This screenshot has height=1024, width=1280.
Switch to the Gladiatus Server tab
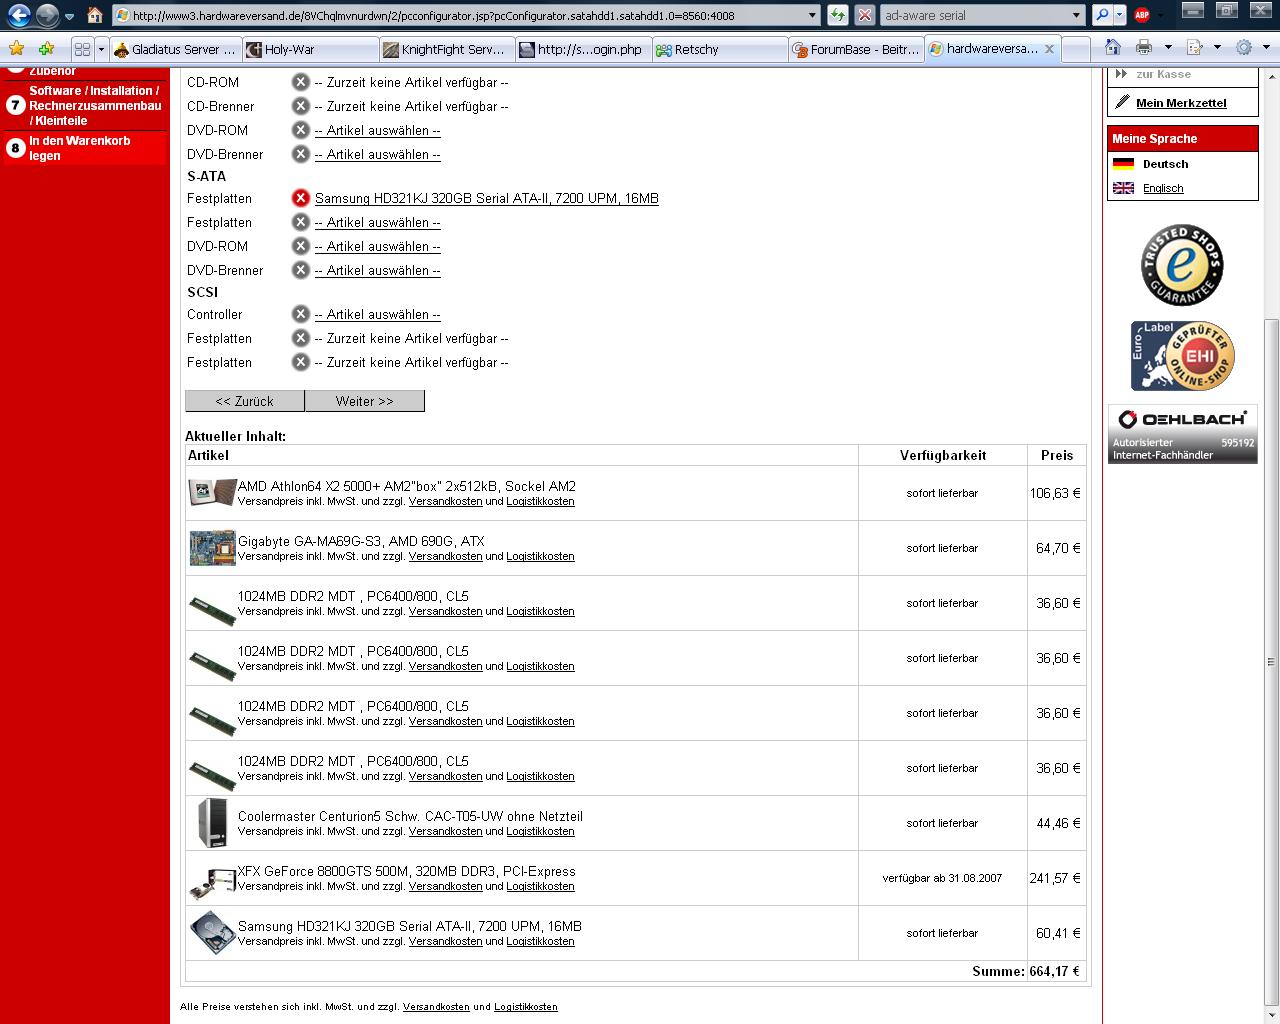coord(176,49)
